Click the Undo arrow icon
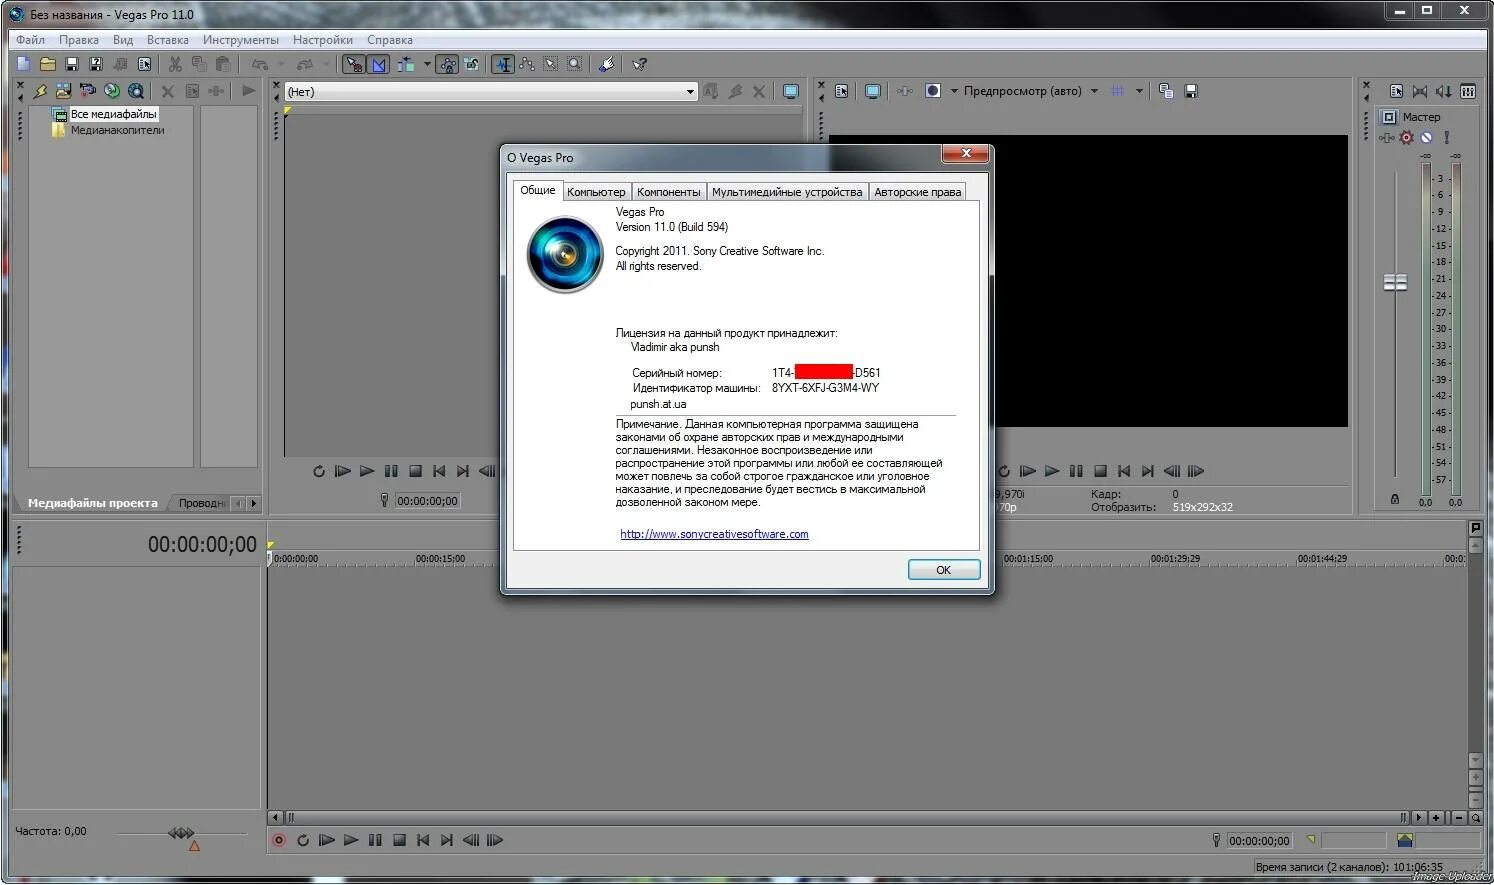The width and height of the screenshot is (1494, 885). coord(260,64)
